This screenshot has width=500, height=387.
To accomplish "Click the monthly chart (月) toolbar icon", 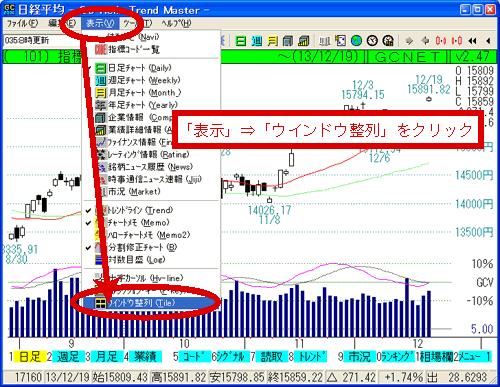I will (272, 41).
